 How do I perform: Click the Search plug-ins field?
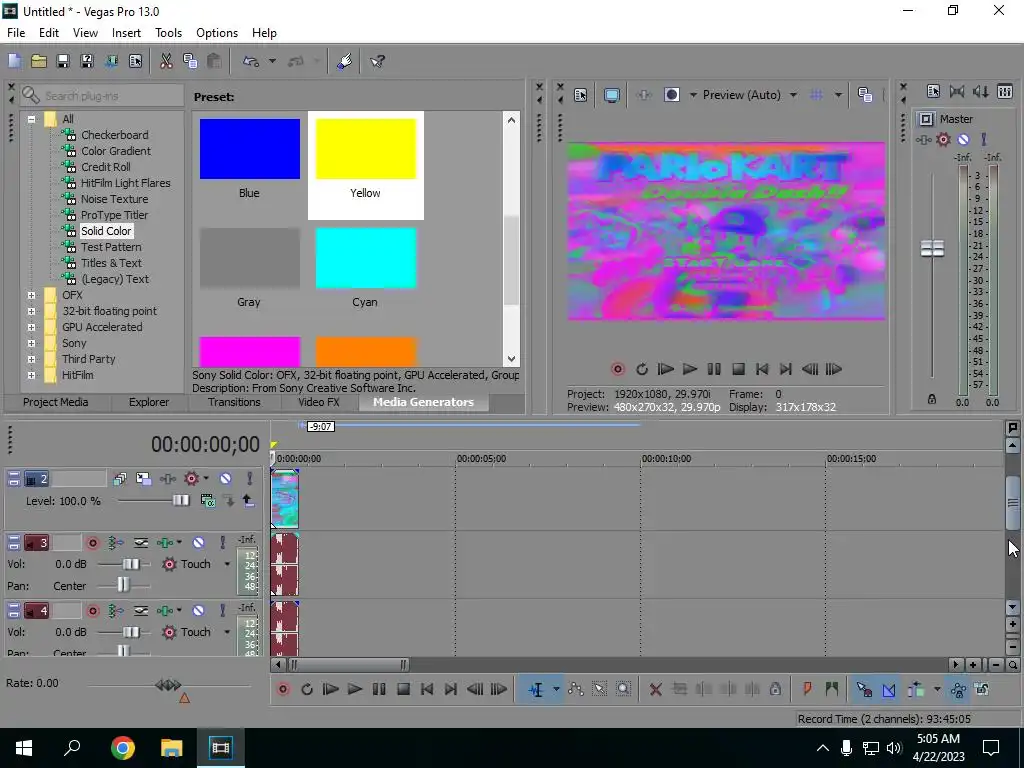[x=102, y=96]
